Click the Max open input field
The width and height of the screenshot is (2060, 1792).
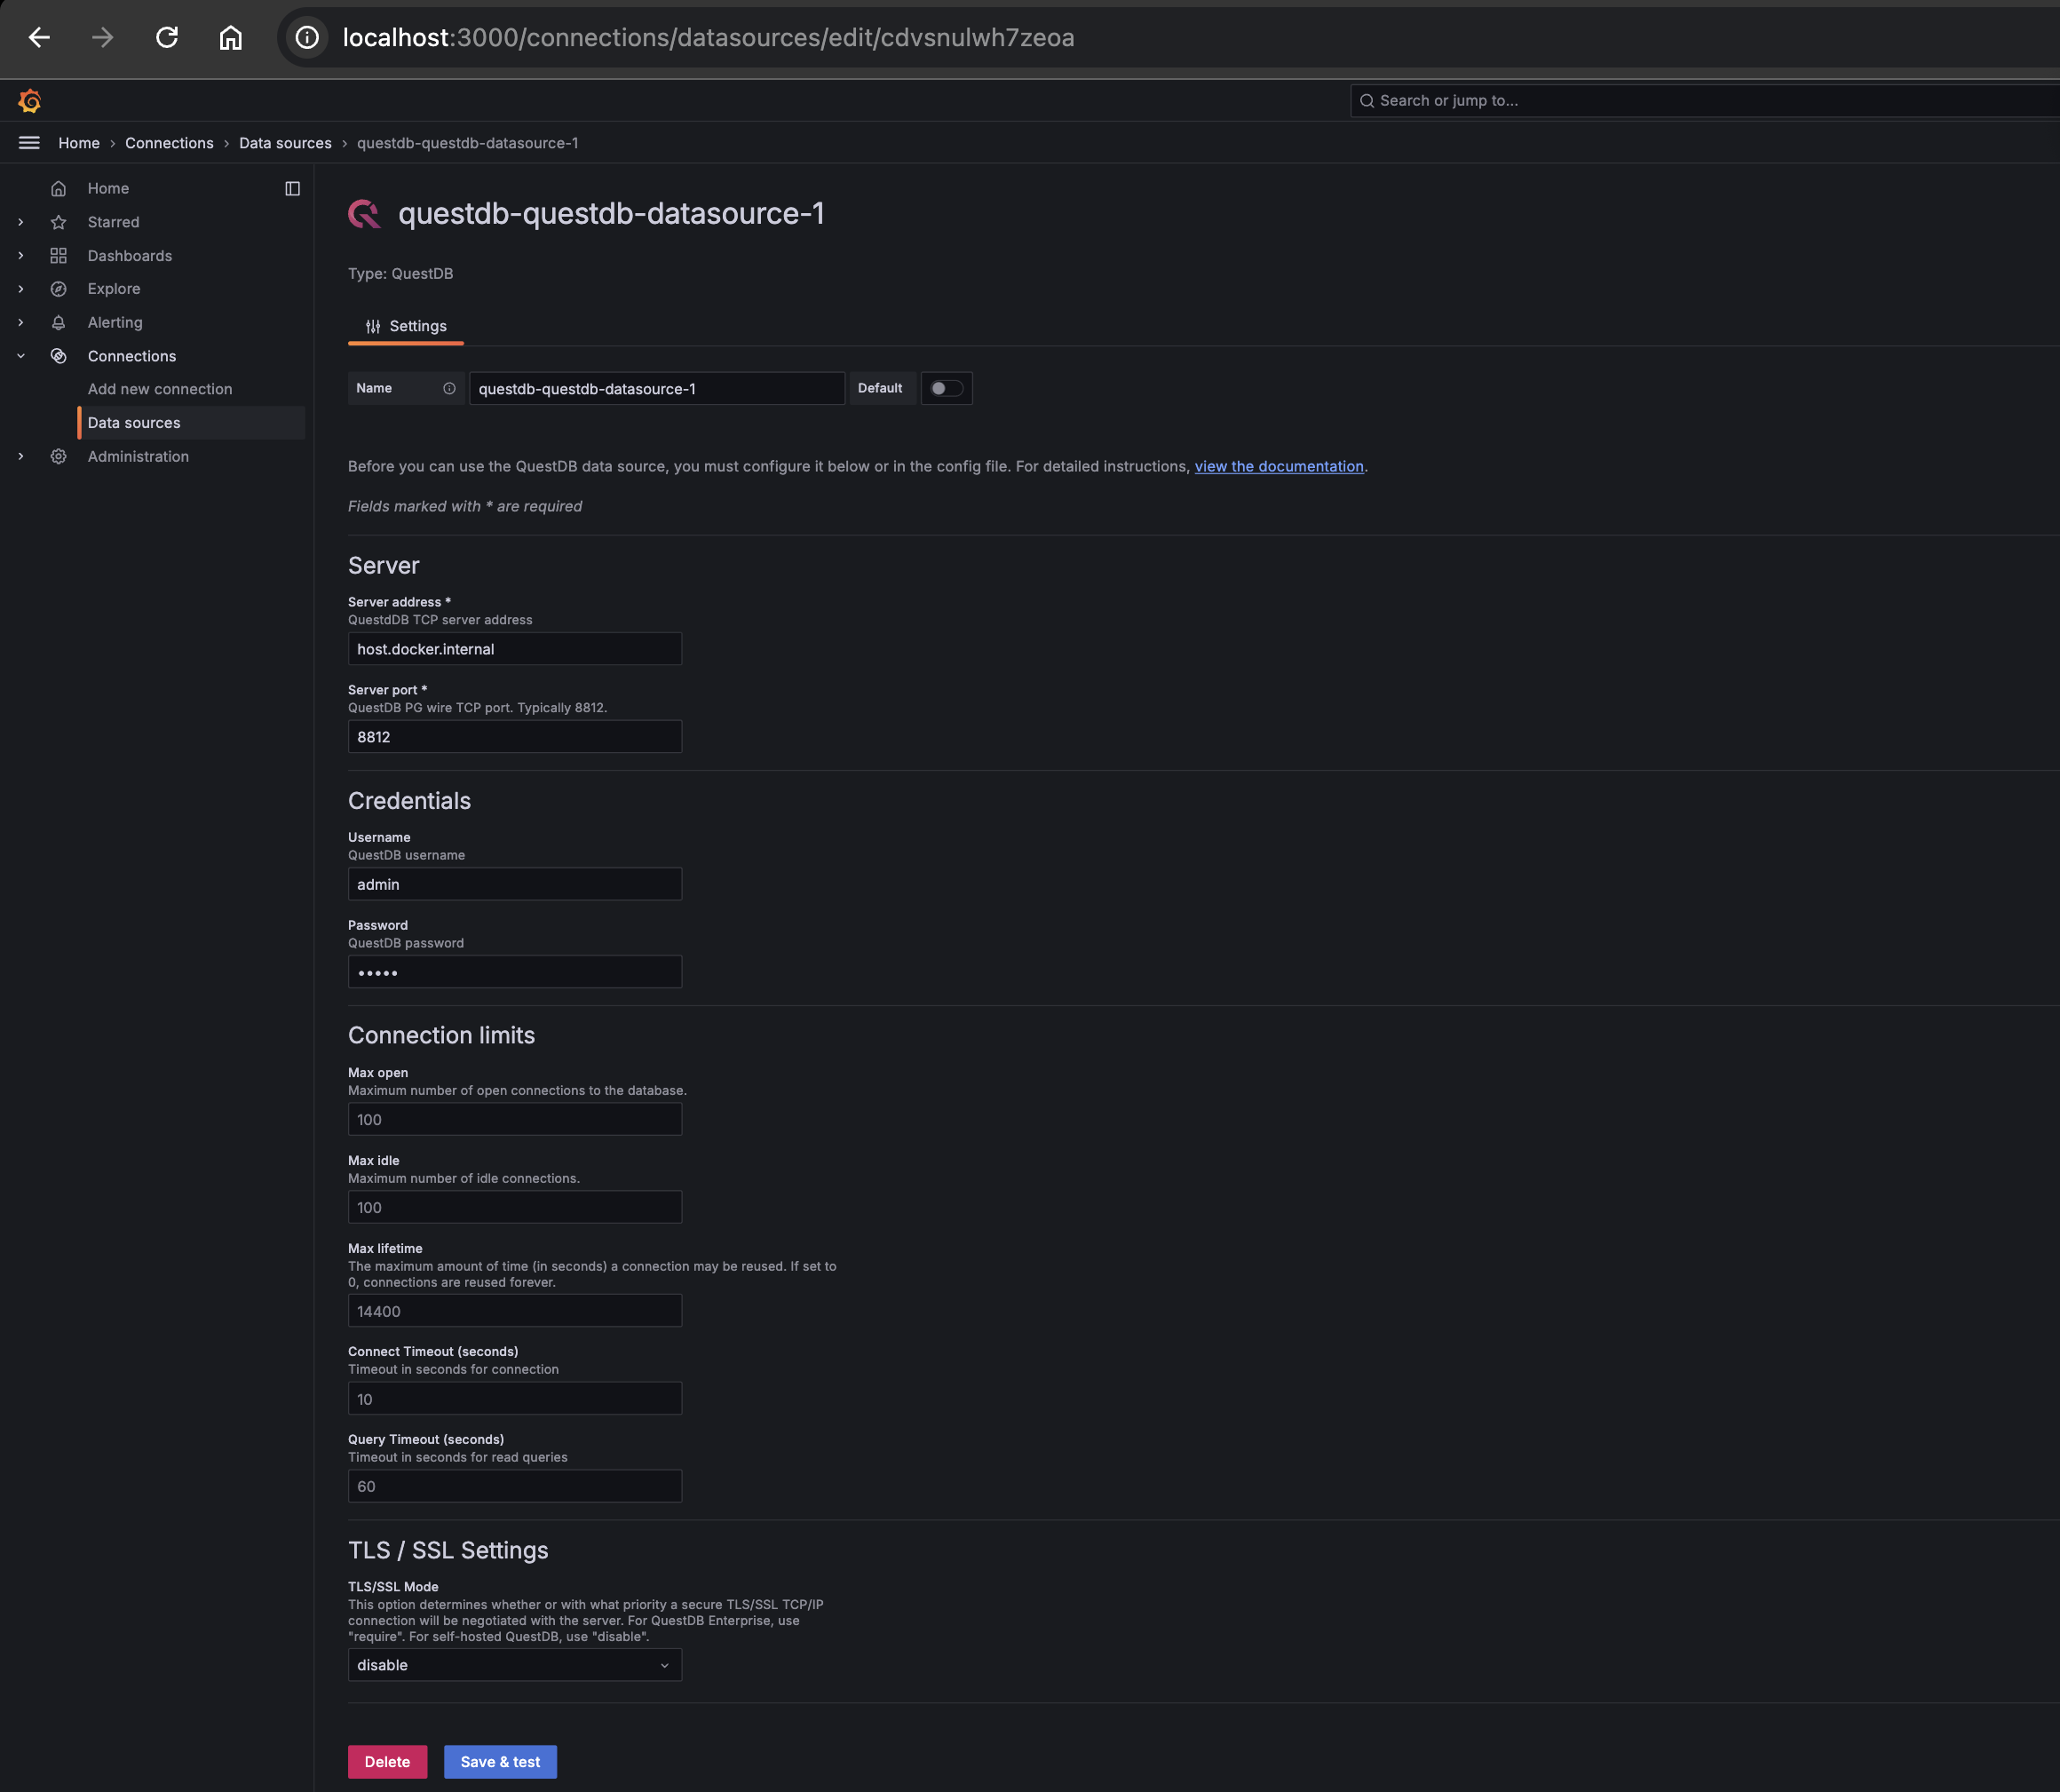point(515,1119)
